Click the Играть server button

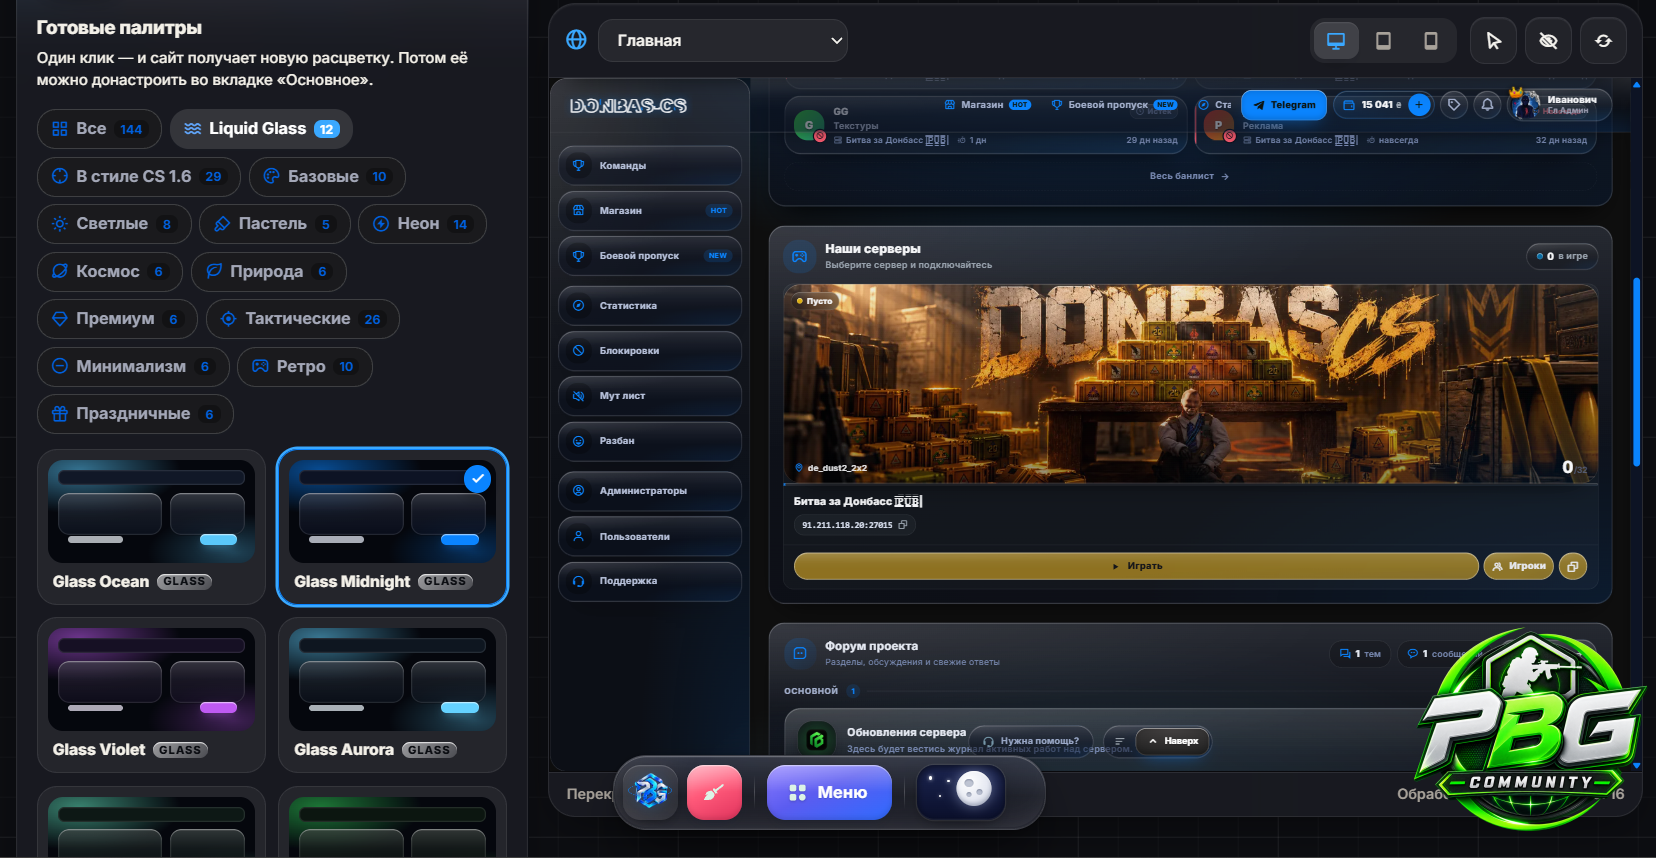tap(1136, 566)
